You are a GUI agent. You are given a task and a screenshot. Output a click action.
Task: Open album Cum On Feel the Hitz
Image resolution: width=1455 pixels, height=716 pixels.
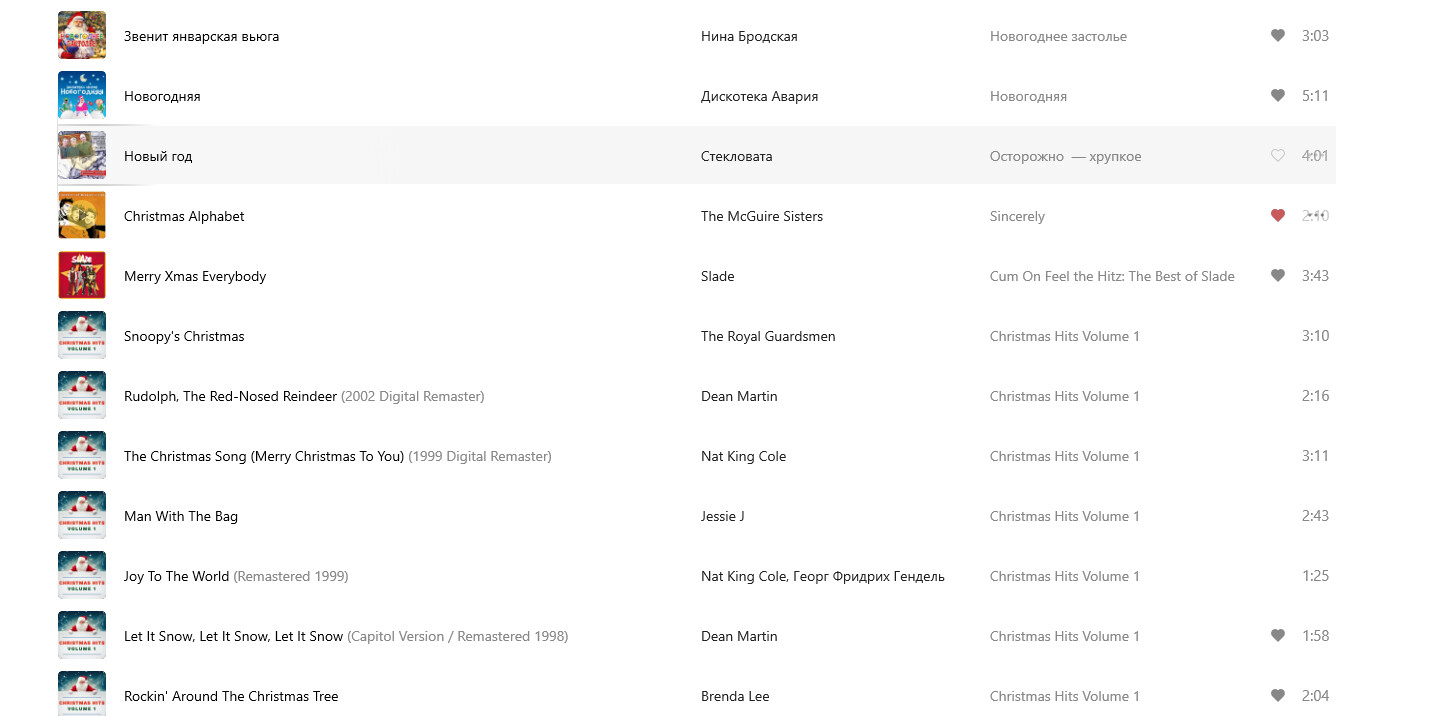[1111, 277]
